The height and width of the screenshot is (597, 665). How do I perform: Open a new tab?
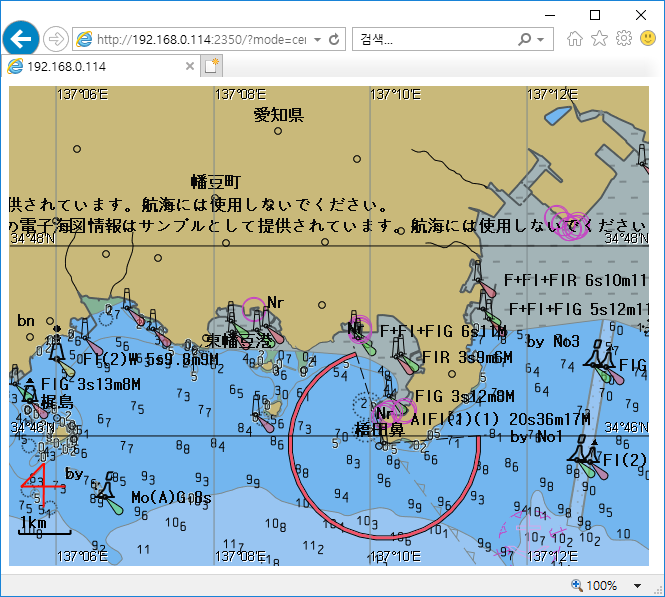pos(212,66)
